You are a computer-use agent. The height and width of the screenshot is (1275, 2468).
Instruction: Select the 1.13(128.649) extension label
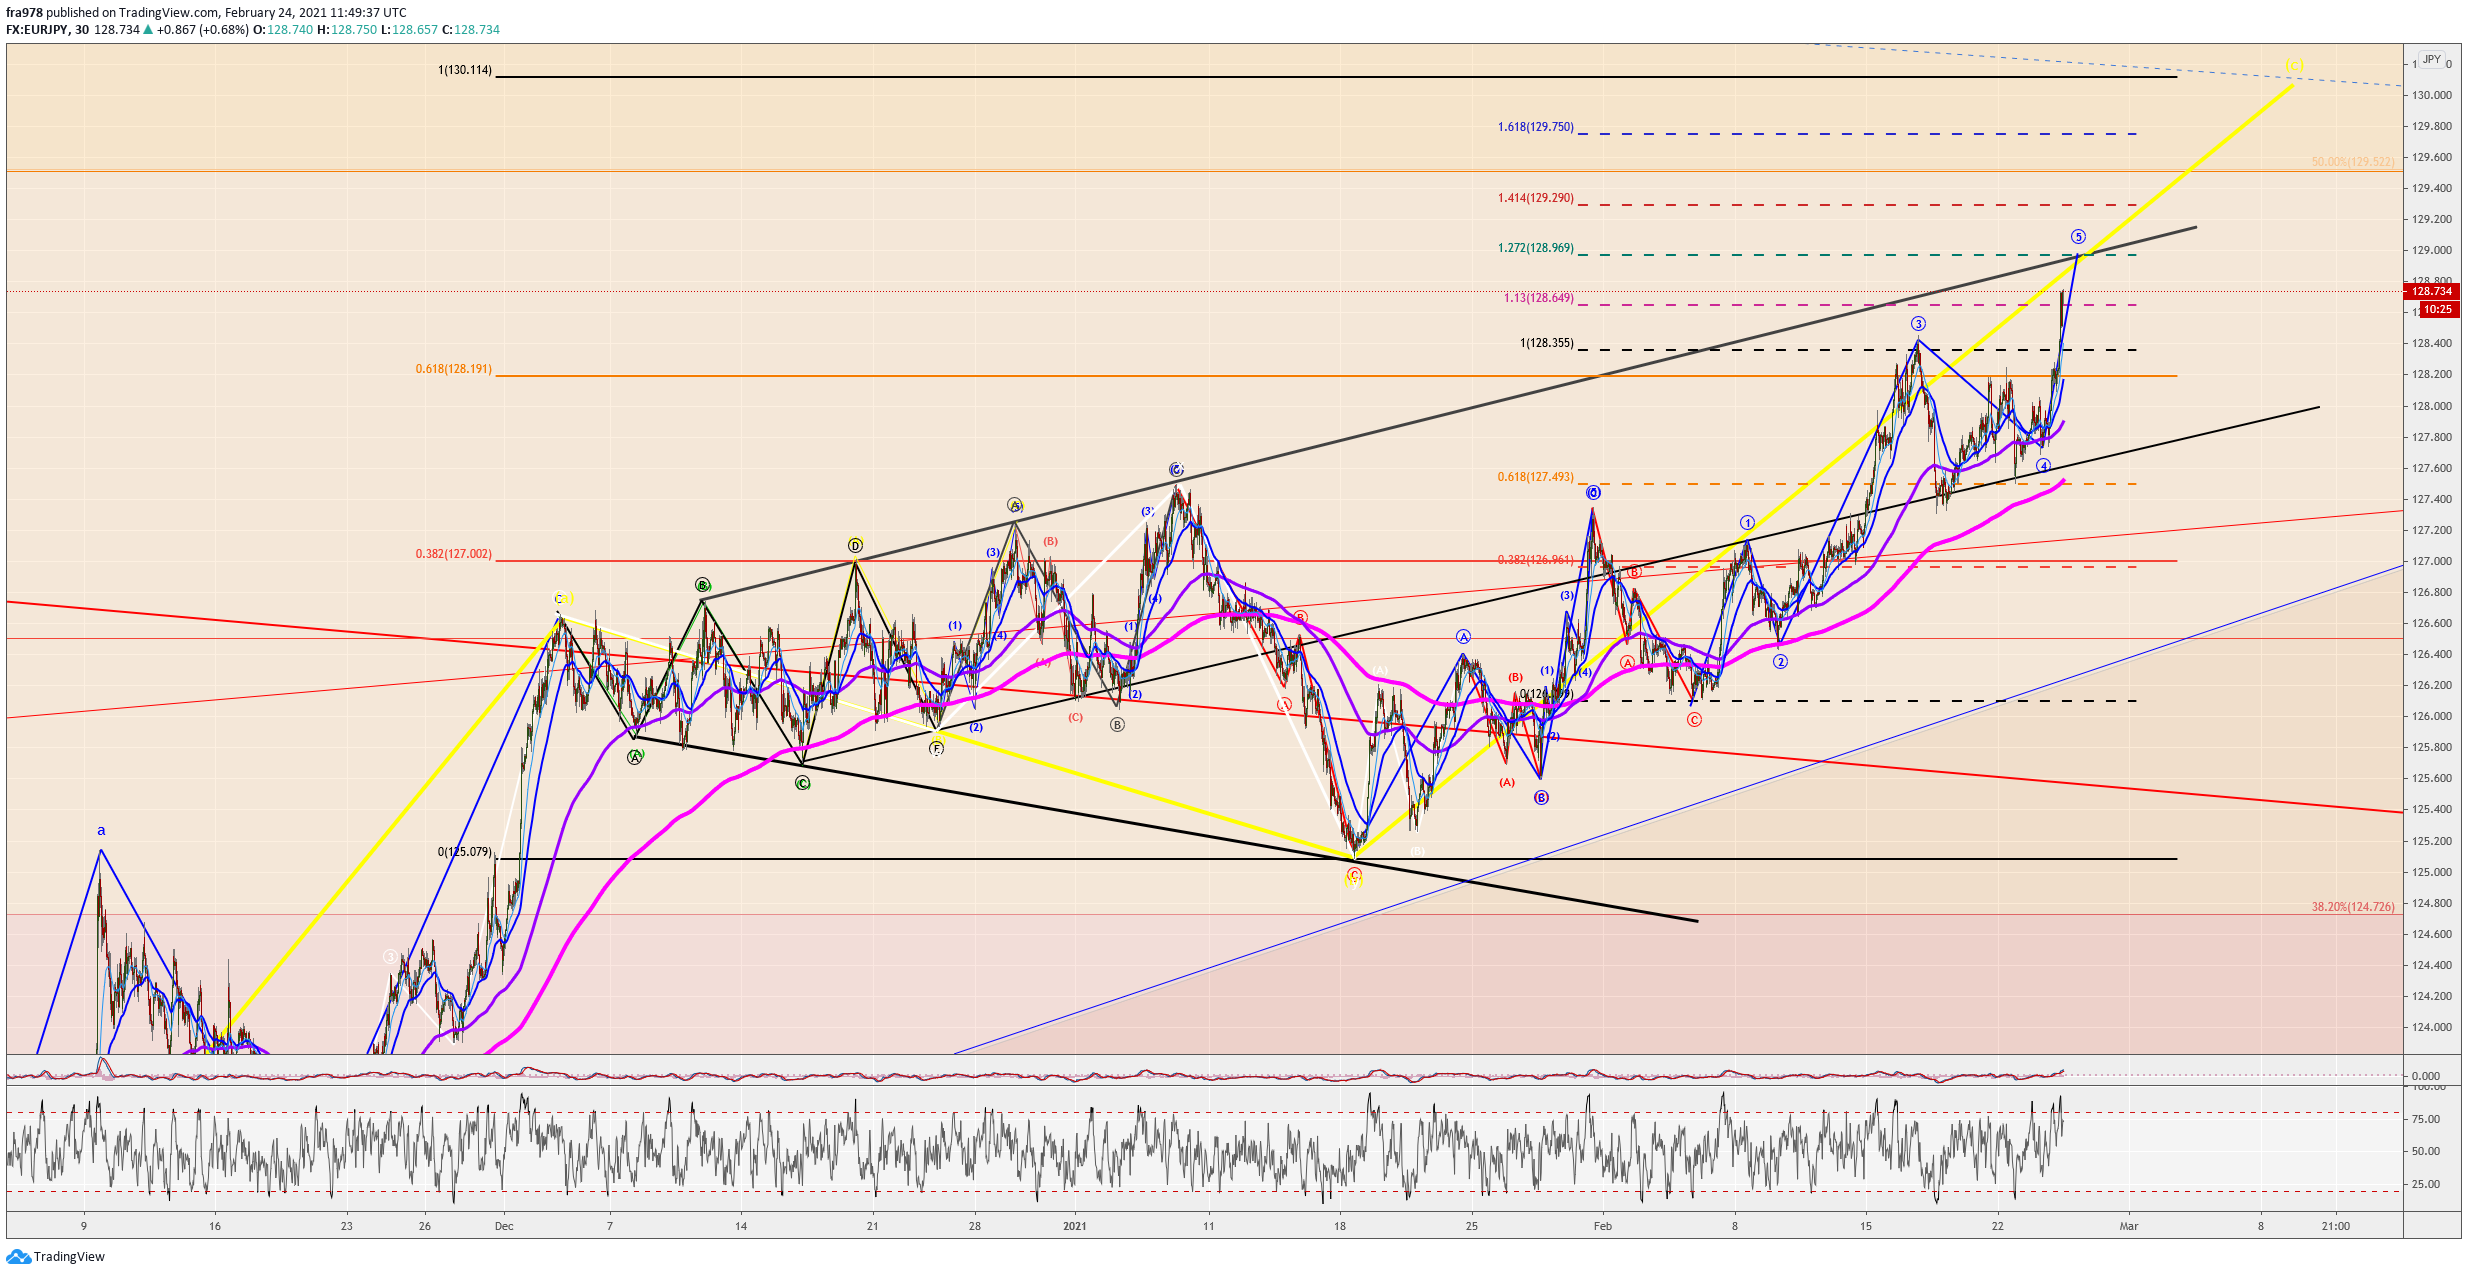point(1539,299)
